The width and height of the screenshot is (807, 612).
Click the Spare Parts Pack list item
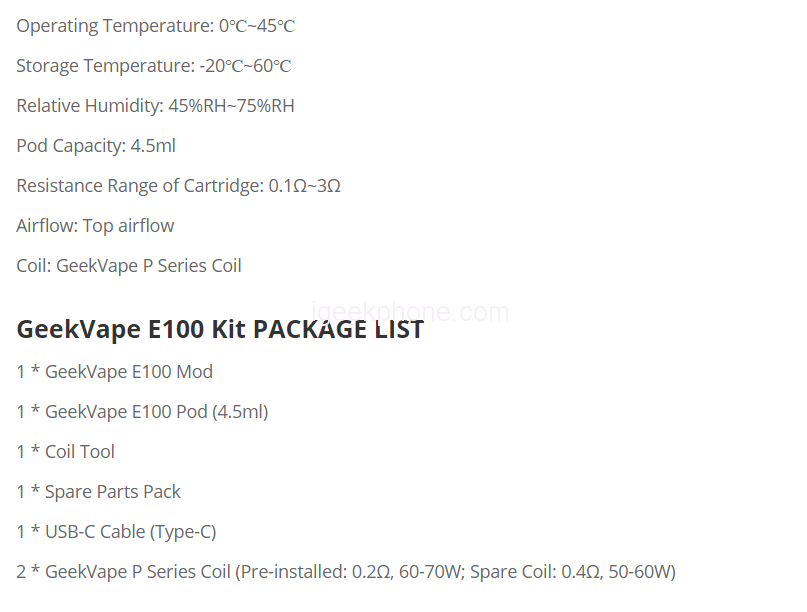pos(99,492)
